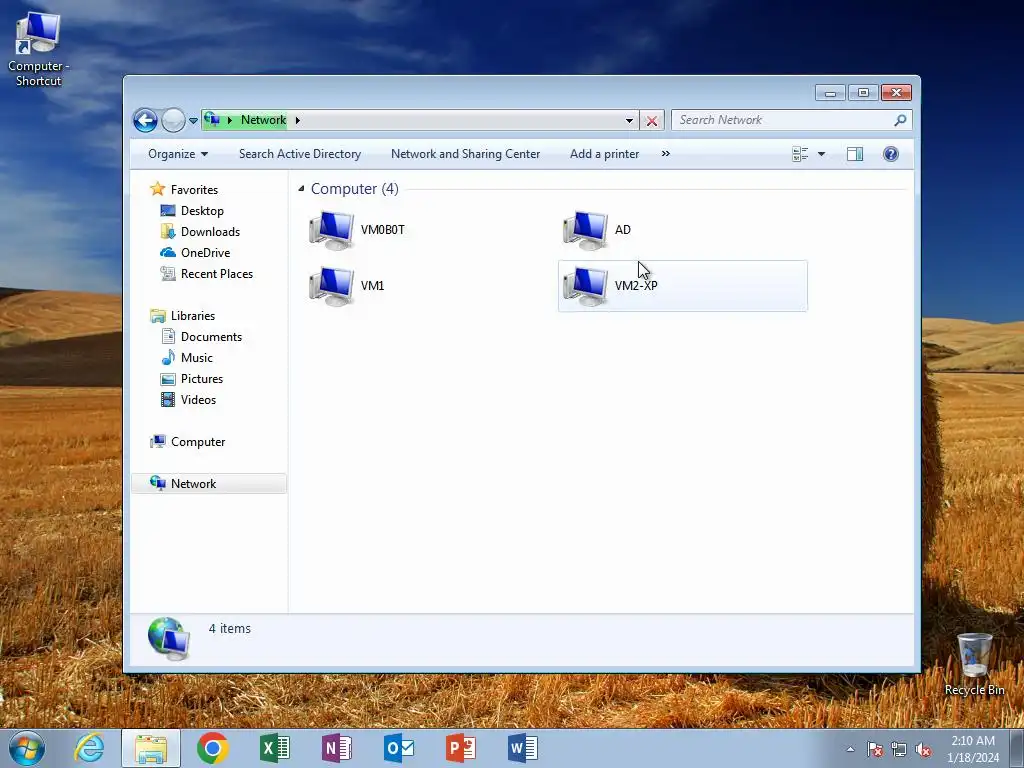Collapse the Computer (4) group
The height and width of the screenshot is (768, 1024).
click(x=301, y=189)
